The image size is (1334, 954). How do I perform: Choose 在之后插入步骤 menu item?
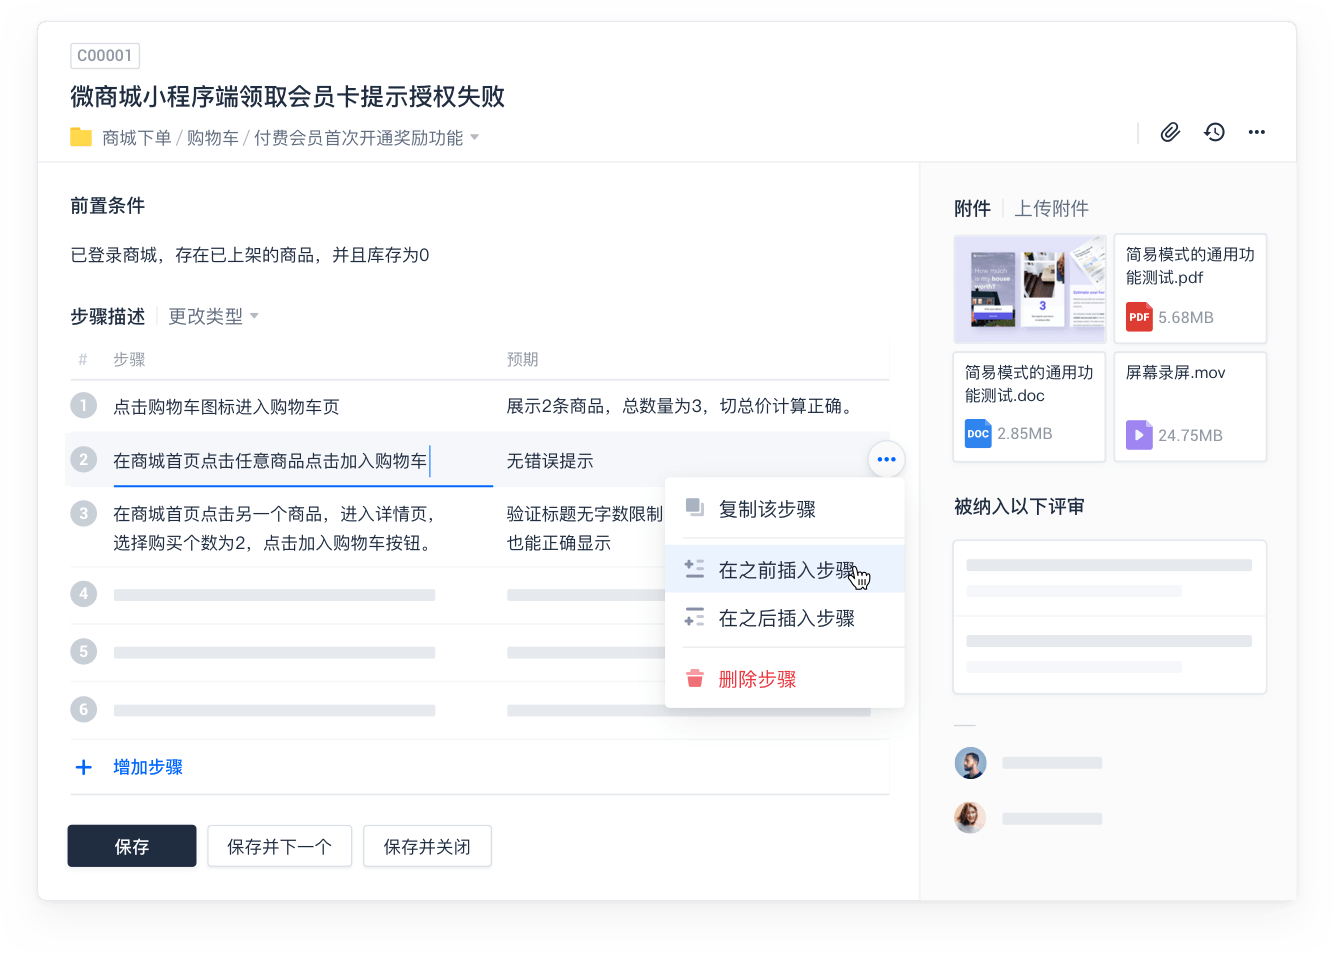[x=785, y=619]
